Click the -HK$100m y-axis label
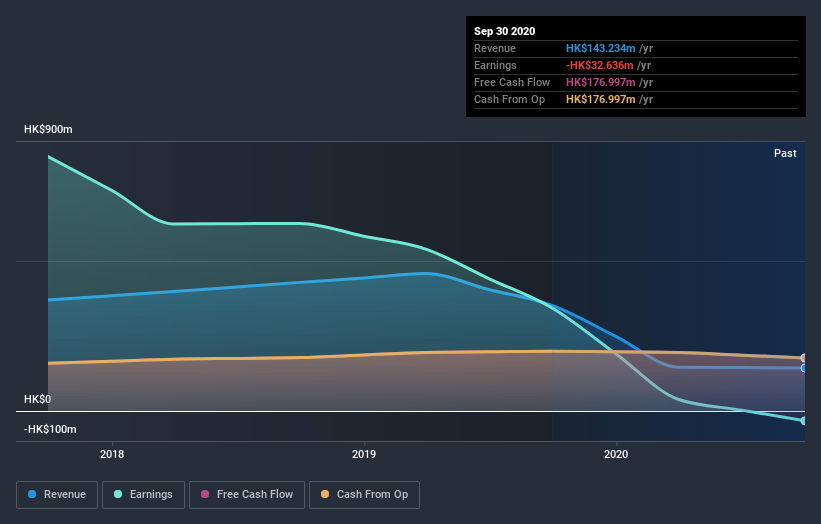 50,429
